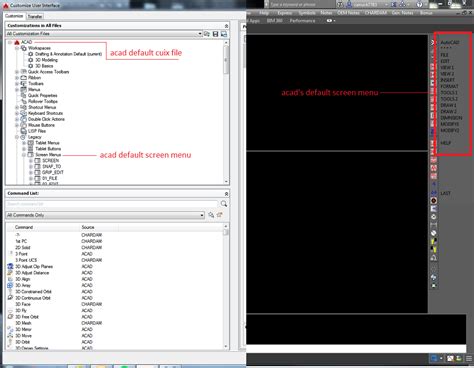This screenshot has height=368, width=474.
Task: Click the 3D Array command icon
Action: tap(10, 285)
